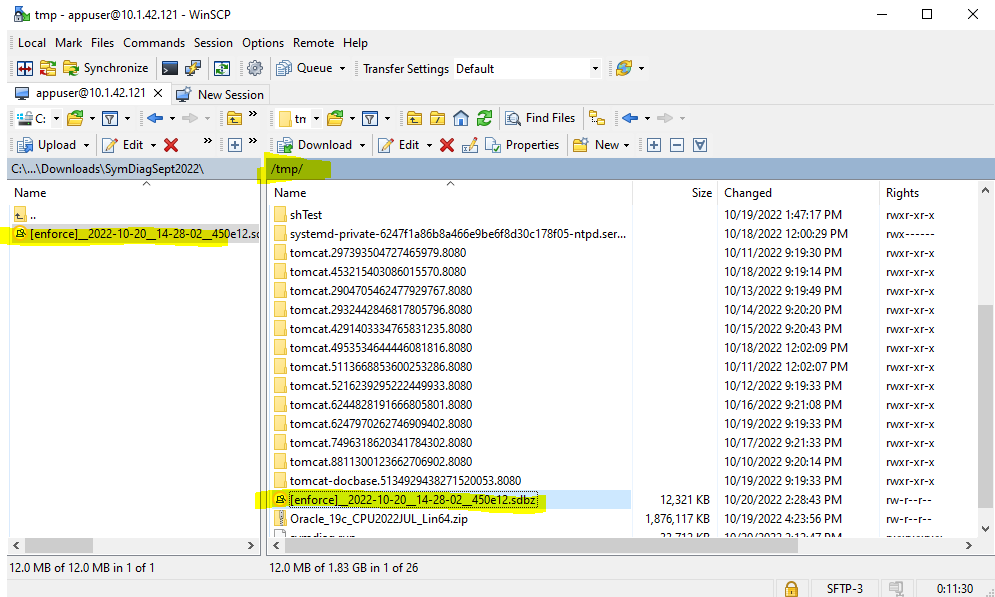Open the terminal console icon
Image resolution: width=995 pixels, height=597 pixels.
[169, 68]
